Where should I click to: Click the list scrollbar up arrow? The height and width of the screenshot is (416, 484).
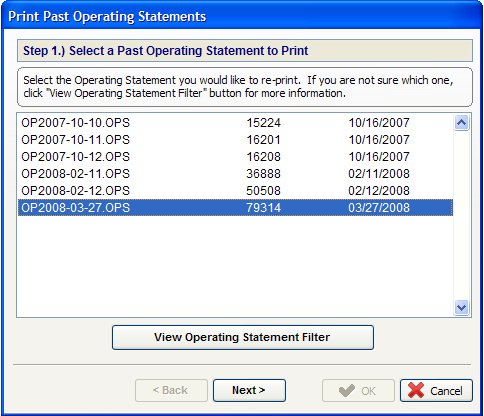pos(462,123)
